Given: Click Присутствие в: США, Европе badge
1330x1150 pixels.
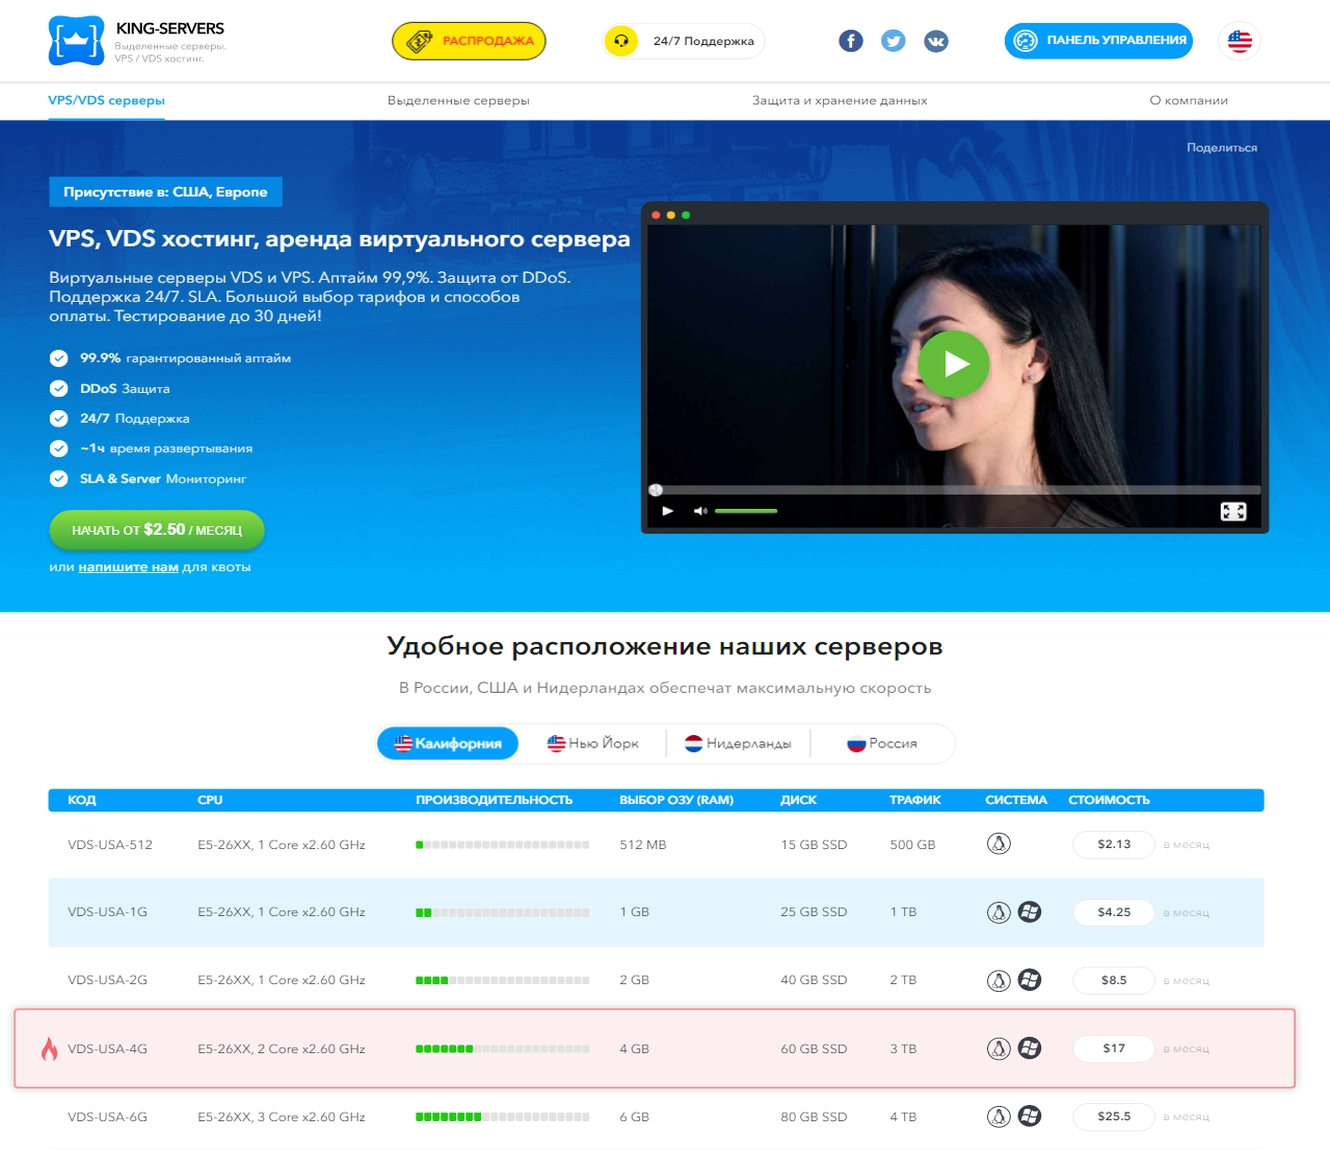Looking at the screenshot, I should pos(166,192).
